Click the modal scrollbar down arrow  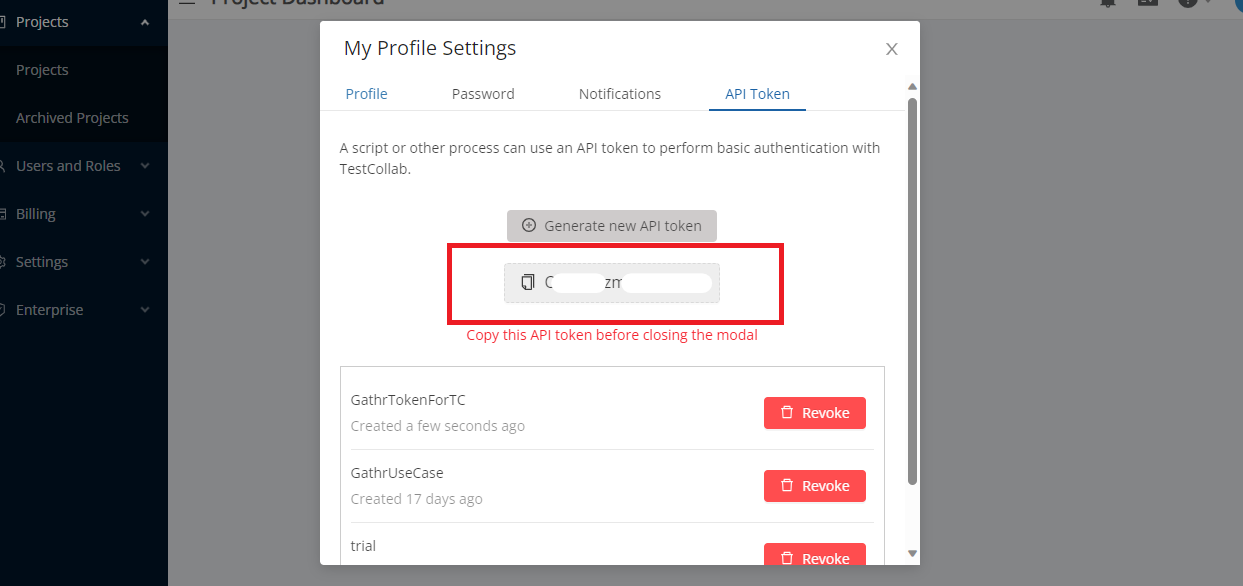(x=912, y=552)
